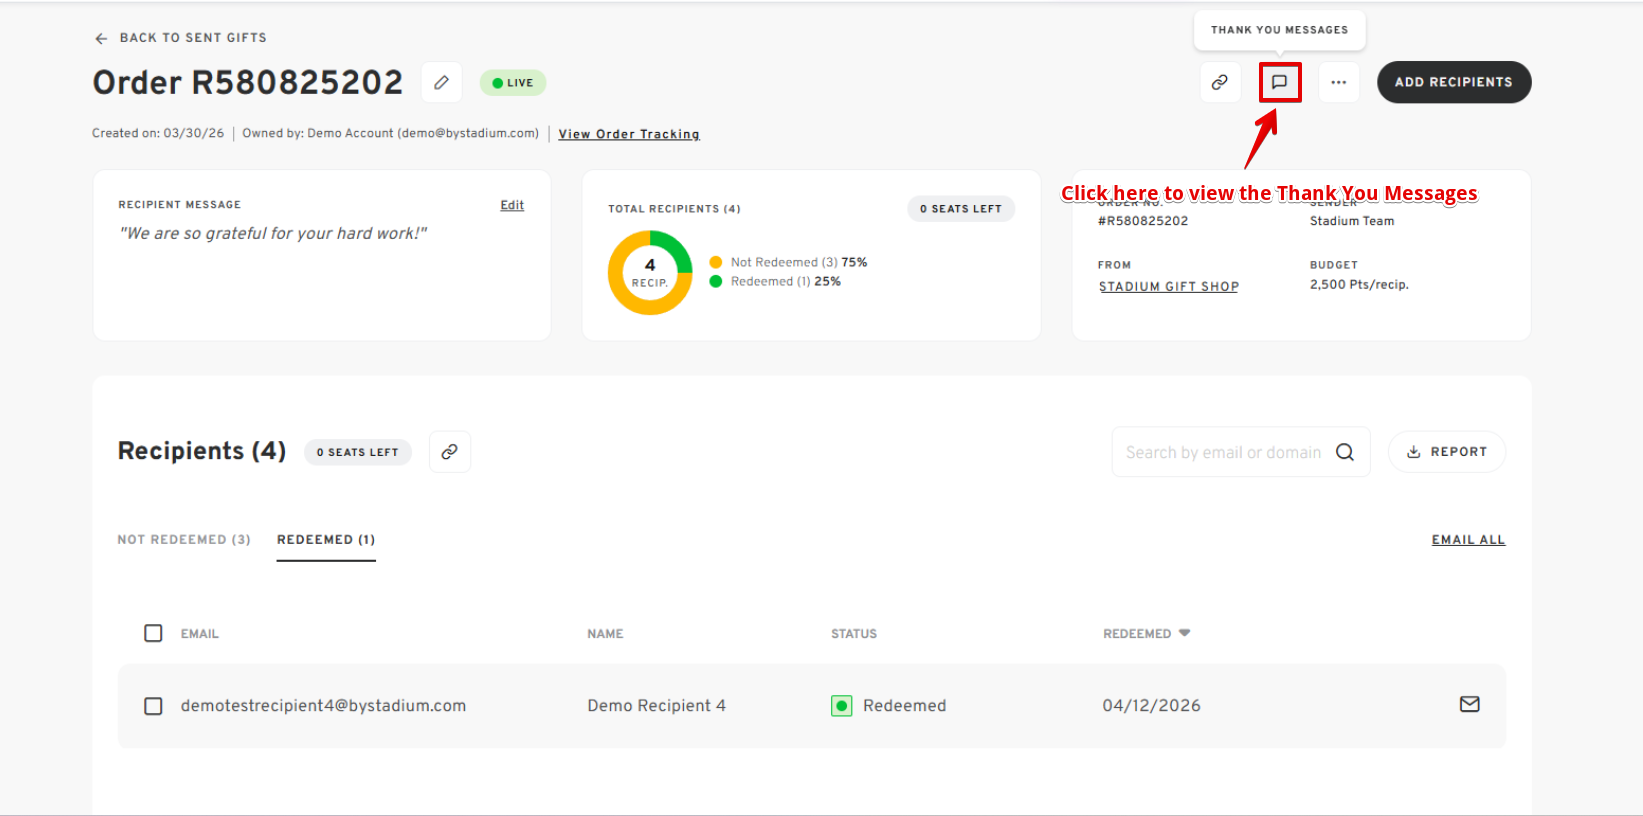Email Demo Recipient 4 via envelope icon
Viewport: 1643px width, 816px height.
[x=1469, y=705]
